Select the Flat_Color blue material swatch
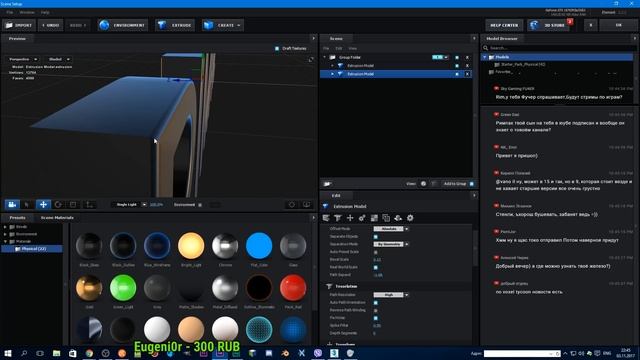Viewport: 640px width, 360px height. point(259,246)
